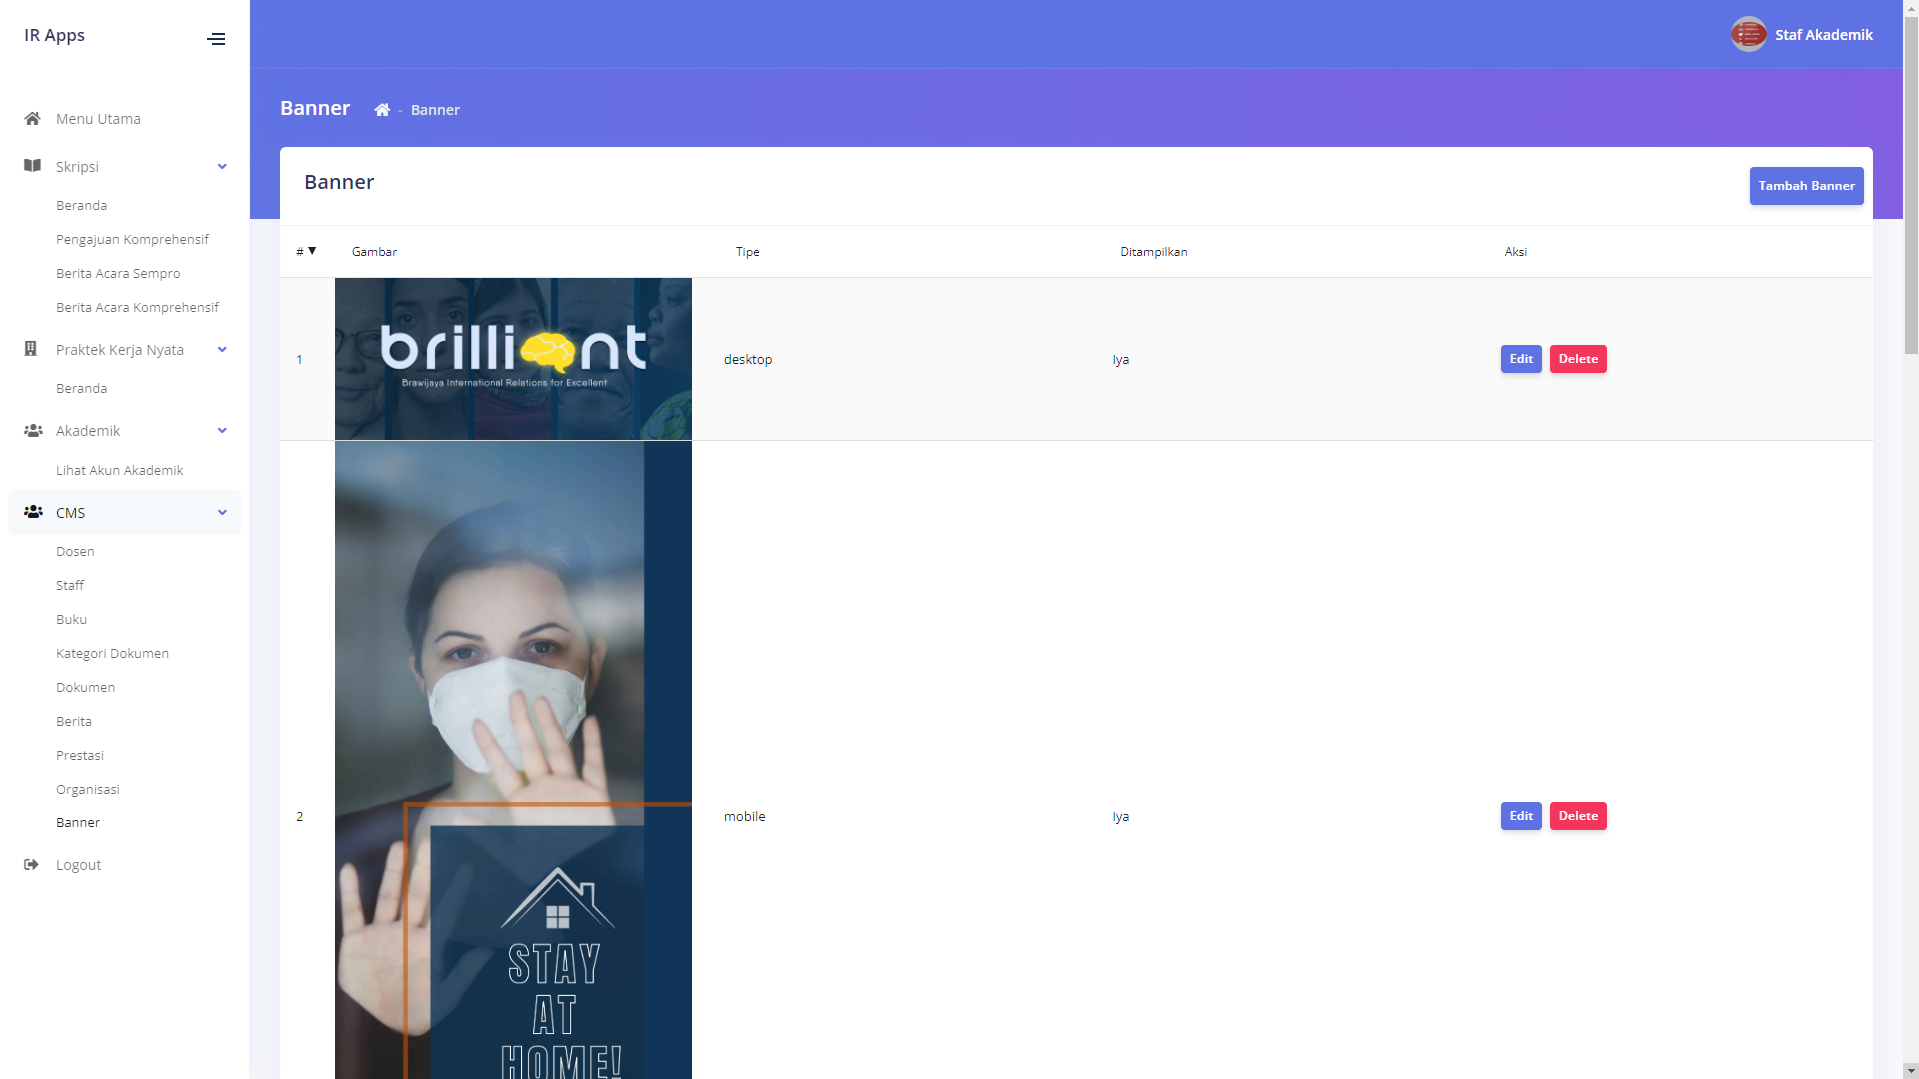The height and width of the screenshot is (1079, 1919).
Task: Open Berita Acara Sempro
Action: click(118, 273)
